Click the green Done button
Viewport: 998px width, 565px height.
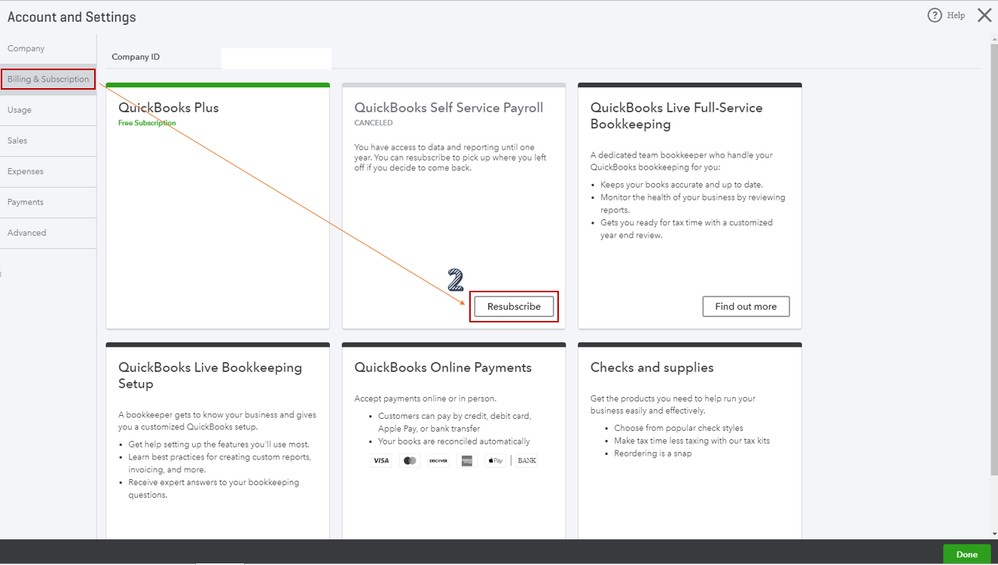pyautogui.click(x=966, y=554)
